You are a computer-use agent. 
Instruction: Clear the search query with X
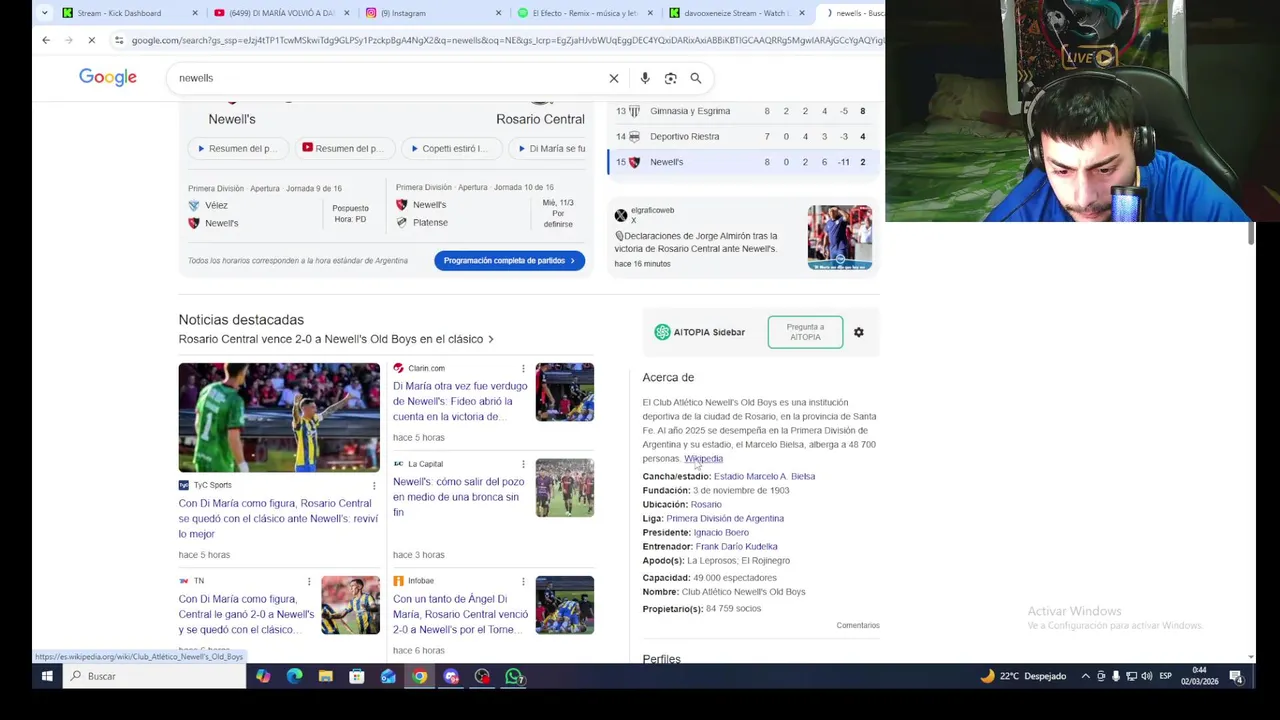614,78
